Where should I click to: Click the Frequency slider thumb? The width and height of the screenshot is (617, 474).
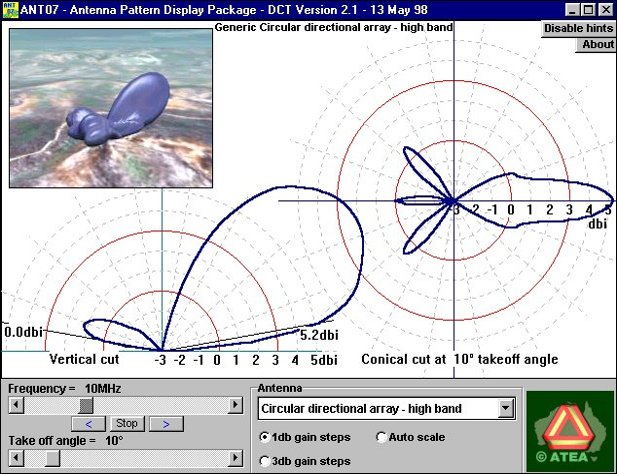point(85,405)
